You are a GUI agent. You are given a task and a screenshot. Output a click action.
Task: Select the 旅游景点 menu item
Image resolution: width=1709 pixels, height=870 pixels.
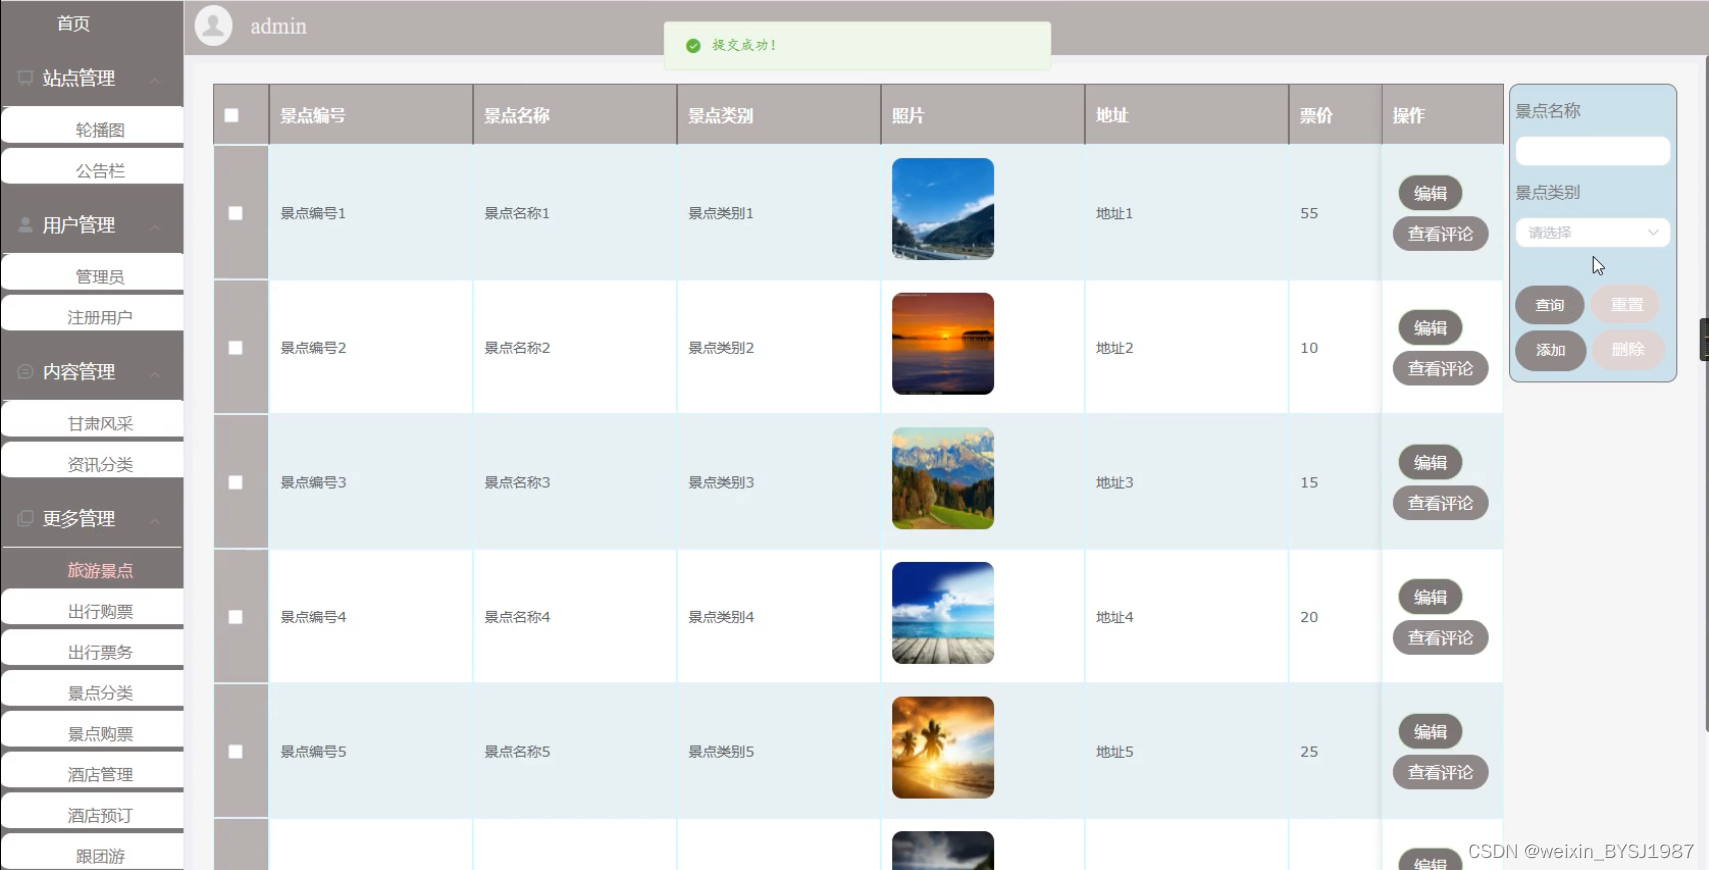[x=93, y=570]
